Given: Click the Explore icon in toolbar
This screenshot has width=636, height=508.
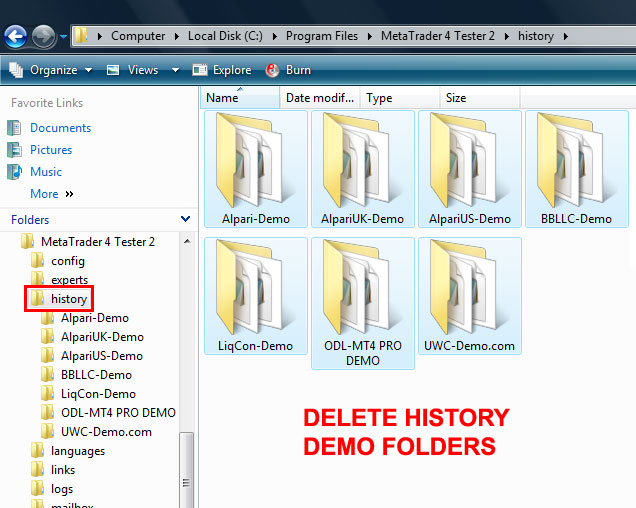Looking at the screenshot, I should (200, 70).
